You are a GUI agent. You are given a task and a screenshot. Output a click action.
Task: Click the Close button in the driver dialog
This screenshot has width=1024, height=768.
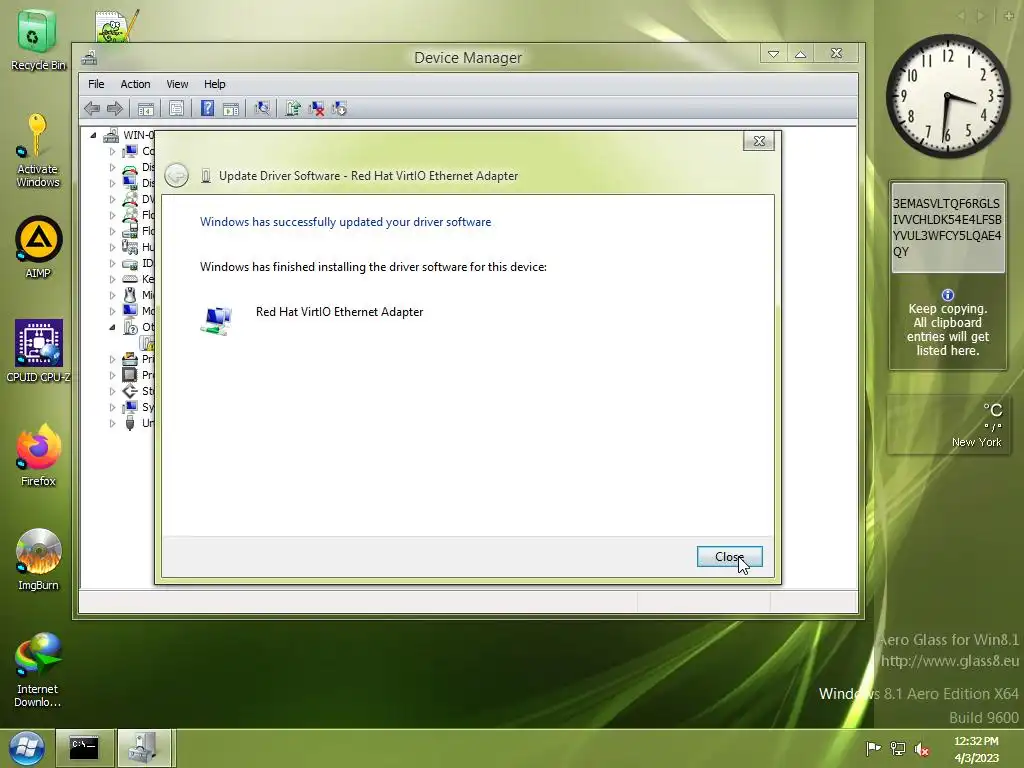[x=729, y=556]
